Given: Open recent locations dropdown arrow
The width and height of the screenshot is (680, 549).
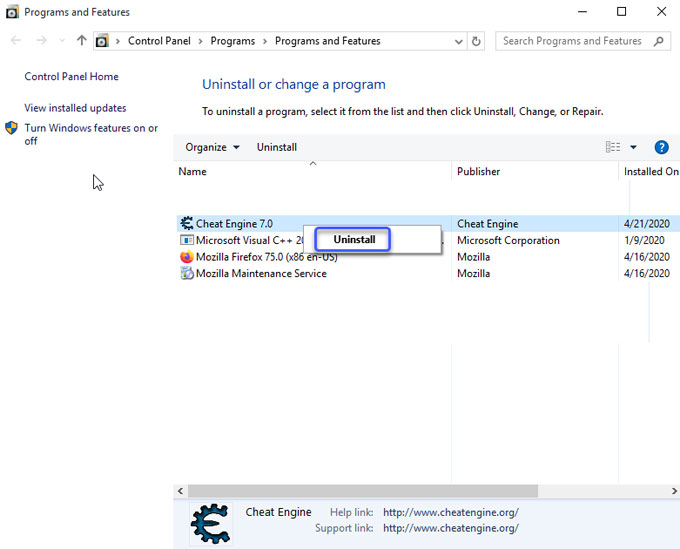Looking at the screenshot, I should [x=62, y=41].
